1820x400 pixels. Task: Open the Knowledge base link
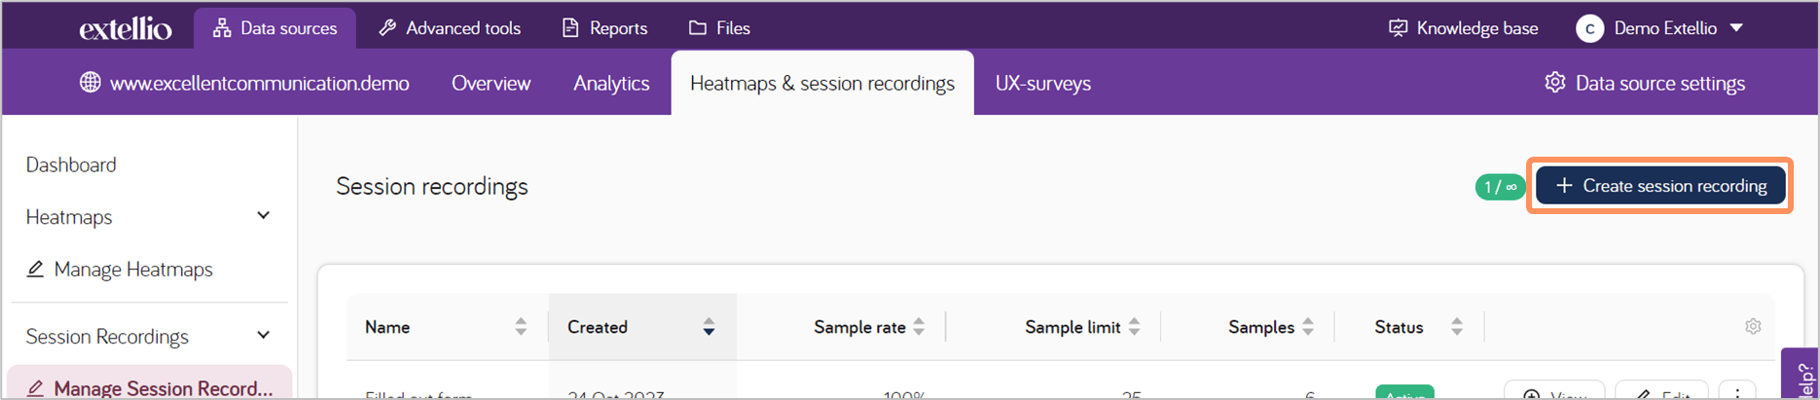(x=1463, y=28)
